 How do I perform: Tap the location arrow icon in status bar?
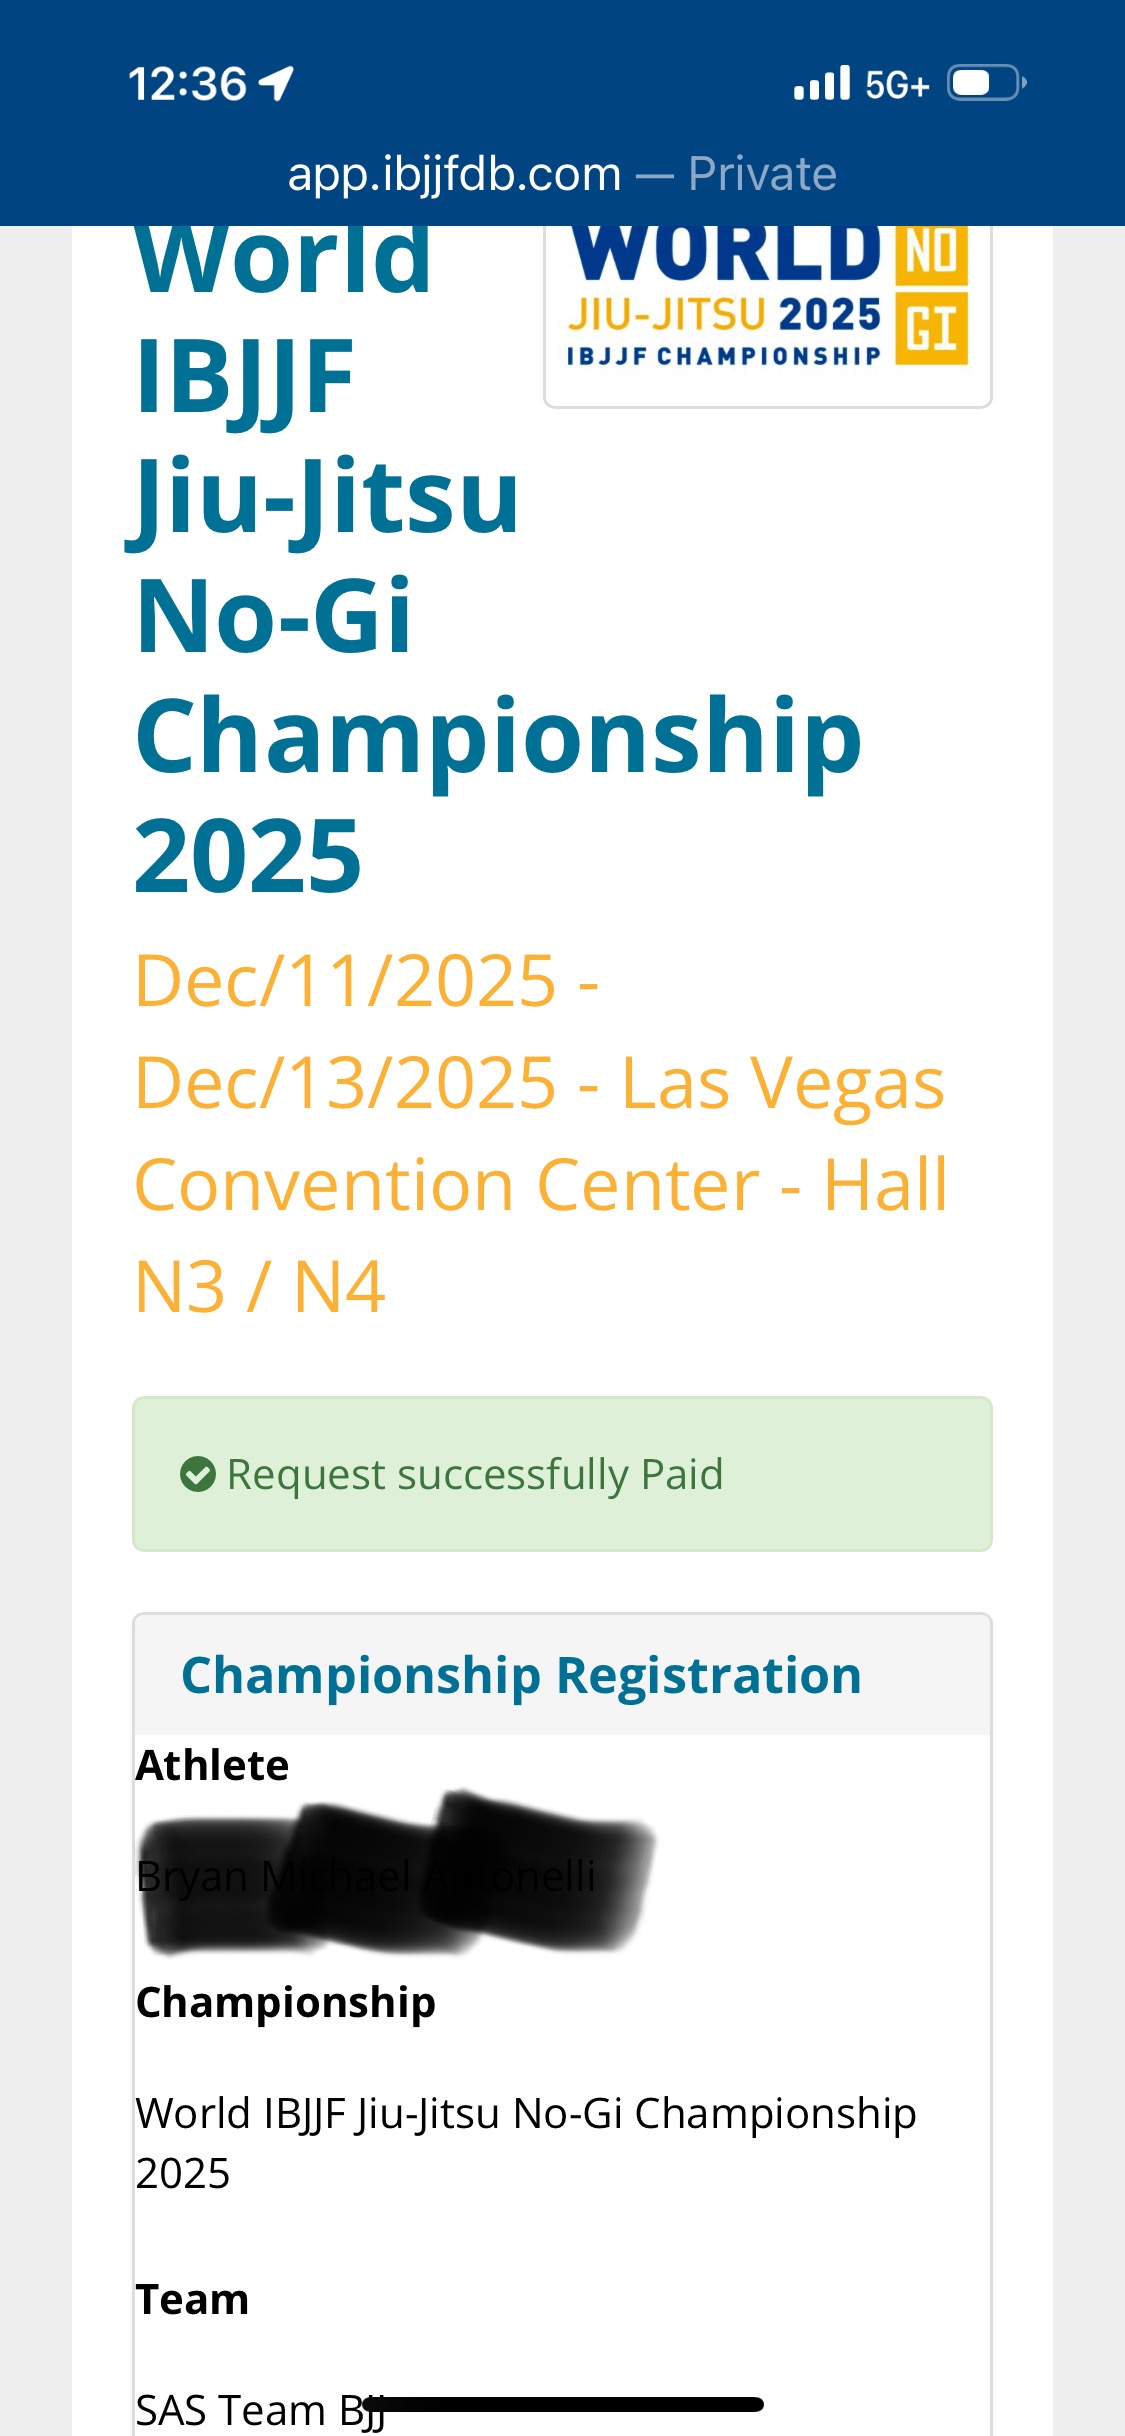point(277,84)
